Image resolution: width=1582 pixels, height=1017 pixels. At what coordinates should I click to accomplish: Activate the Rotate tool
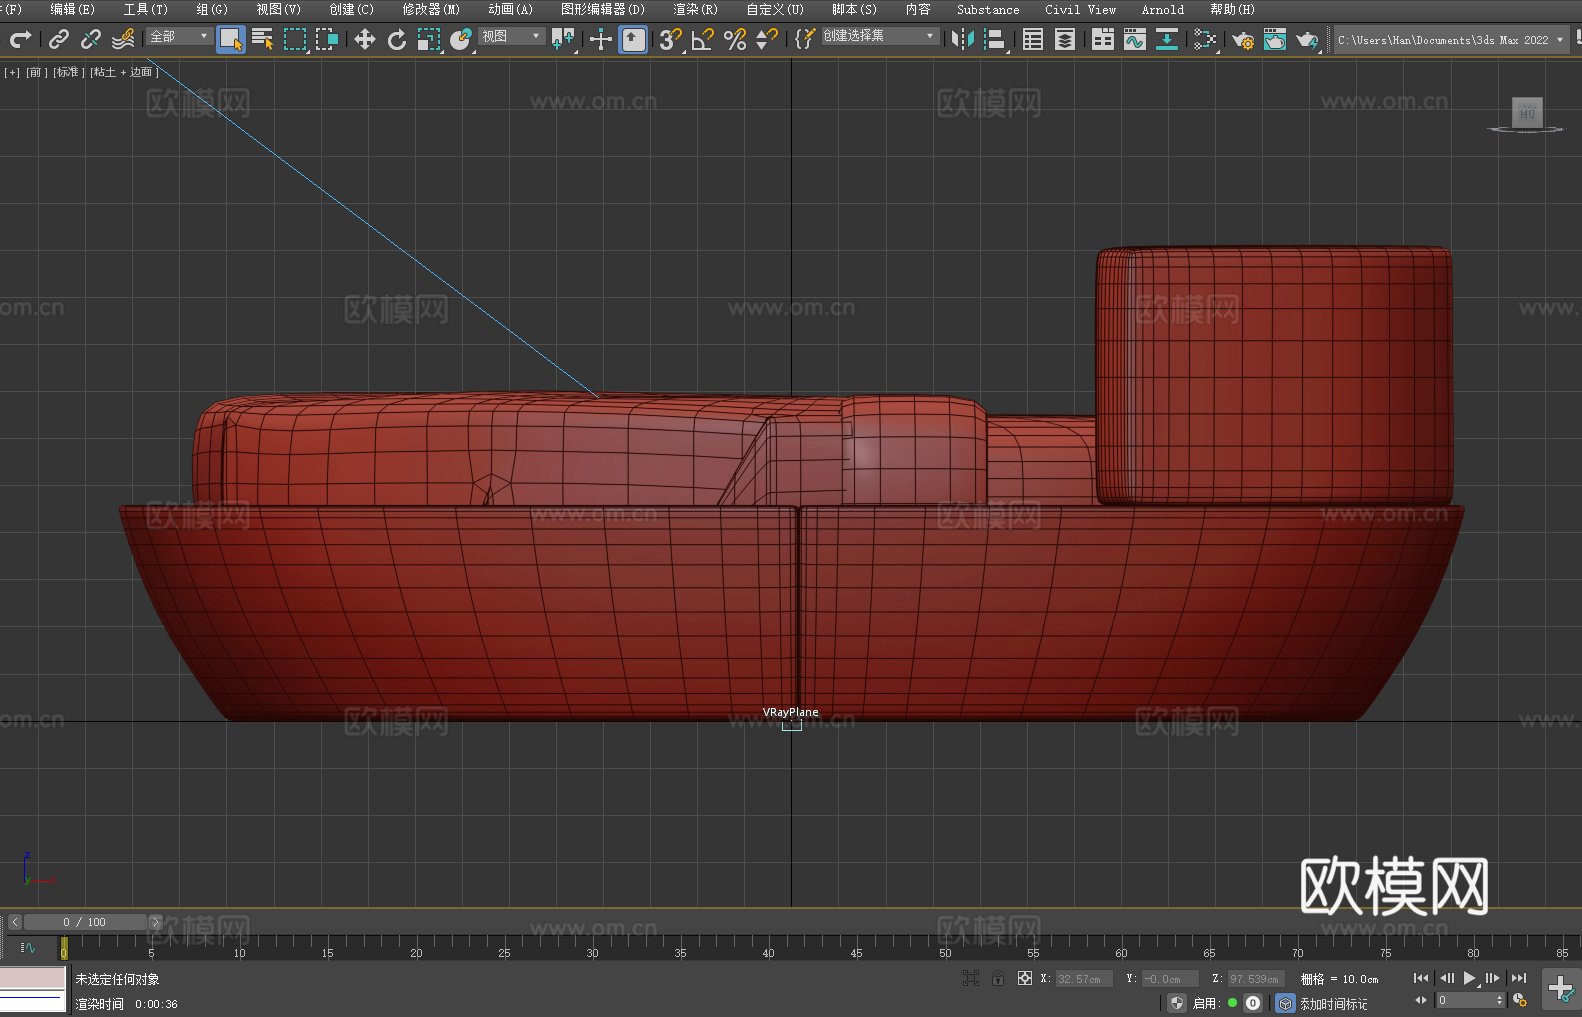click(x=397, y=39)
